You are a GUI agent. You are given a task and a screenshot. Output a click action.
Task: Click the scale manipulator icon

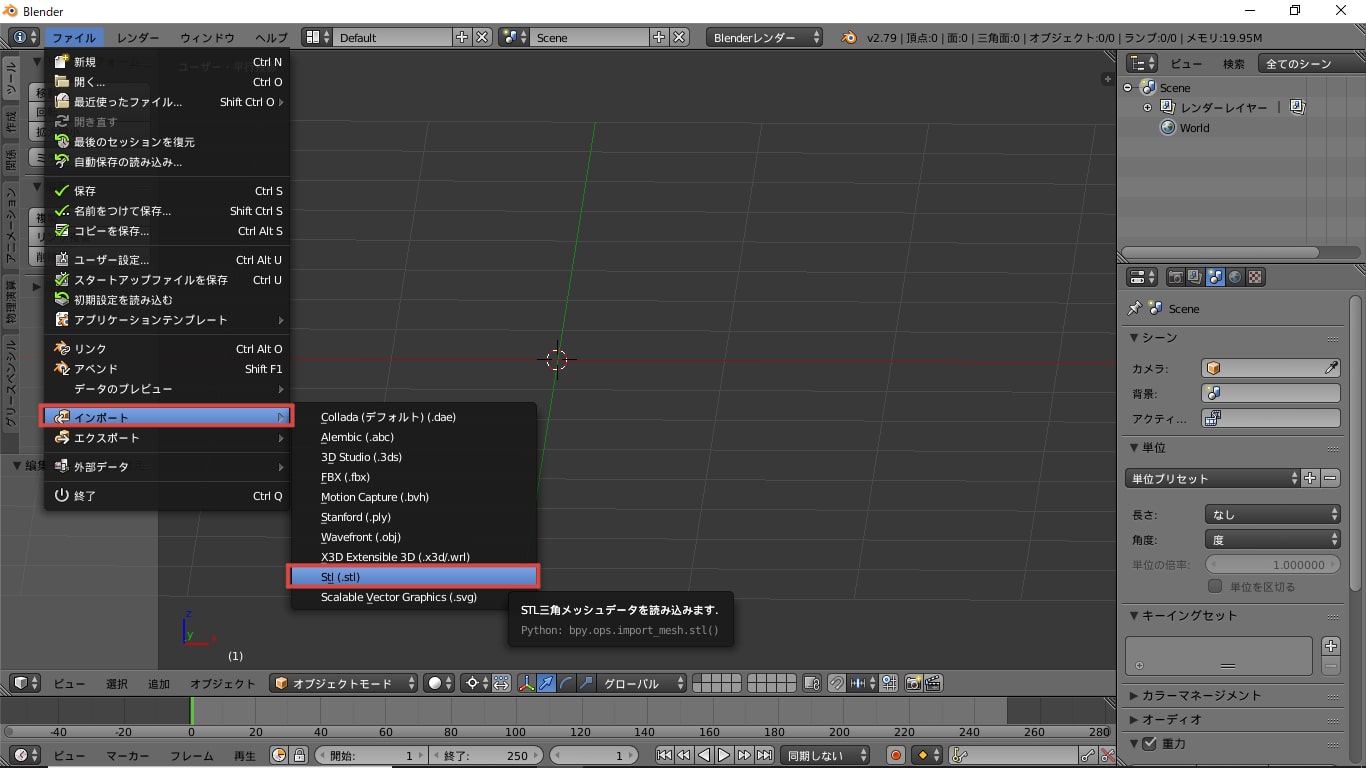tap(587, 683)
